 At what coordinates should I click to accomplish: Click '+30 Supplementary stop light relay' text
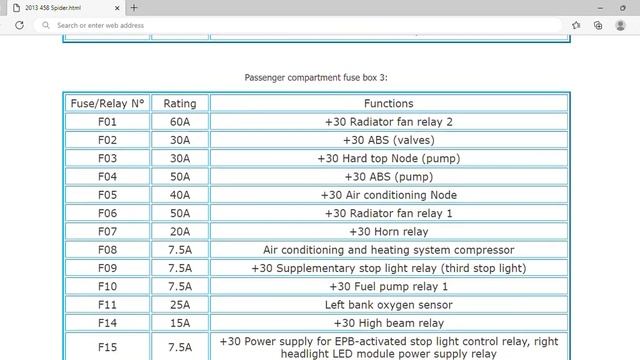point(344,268)
